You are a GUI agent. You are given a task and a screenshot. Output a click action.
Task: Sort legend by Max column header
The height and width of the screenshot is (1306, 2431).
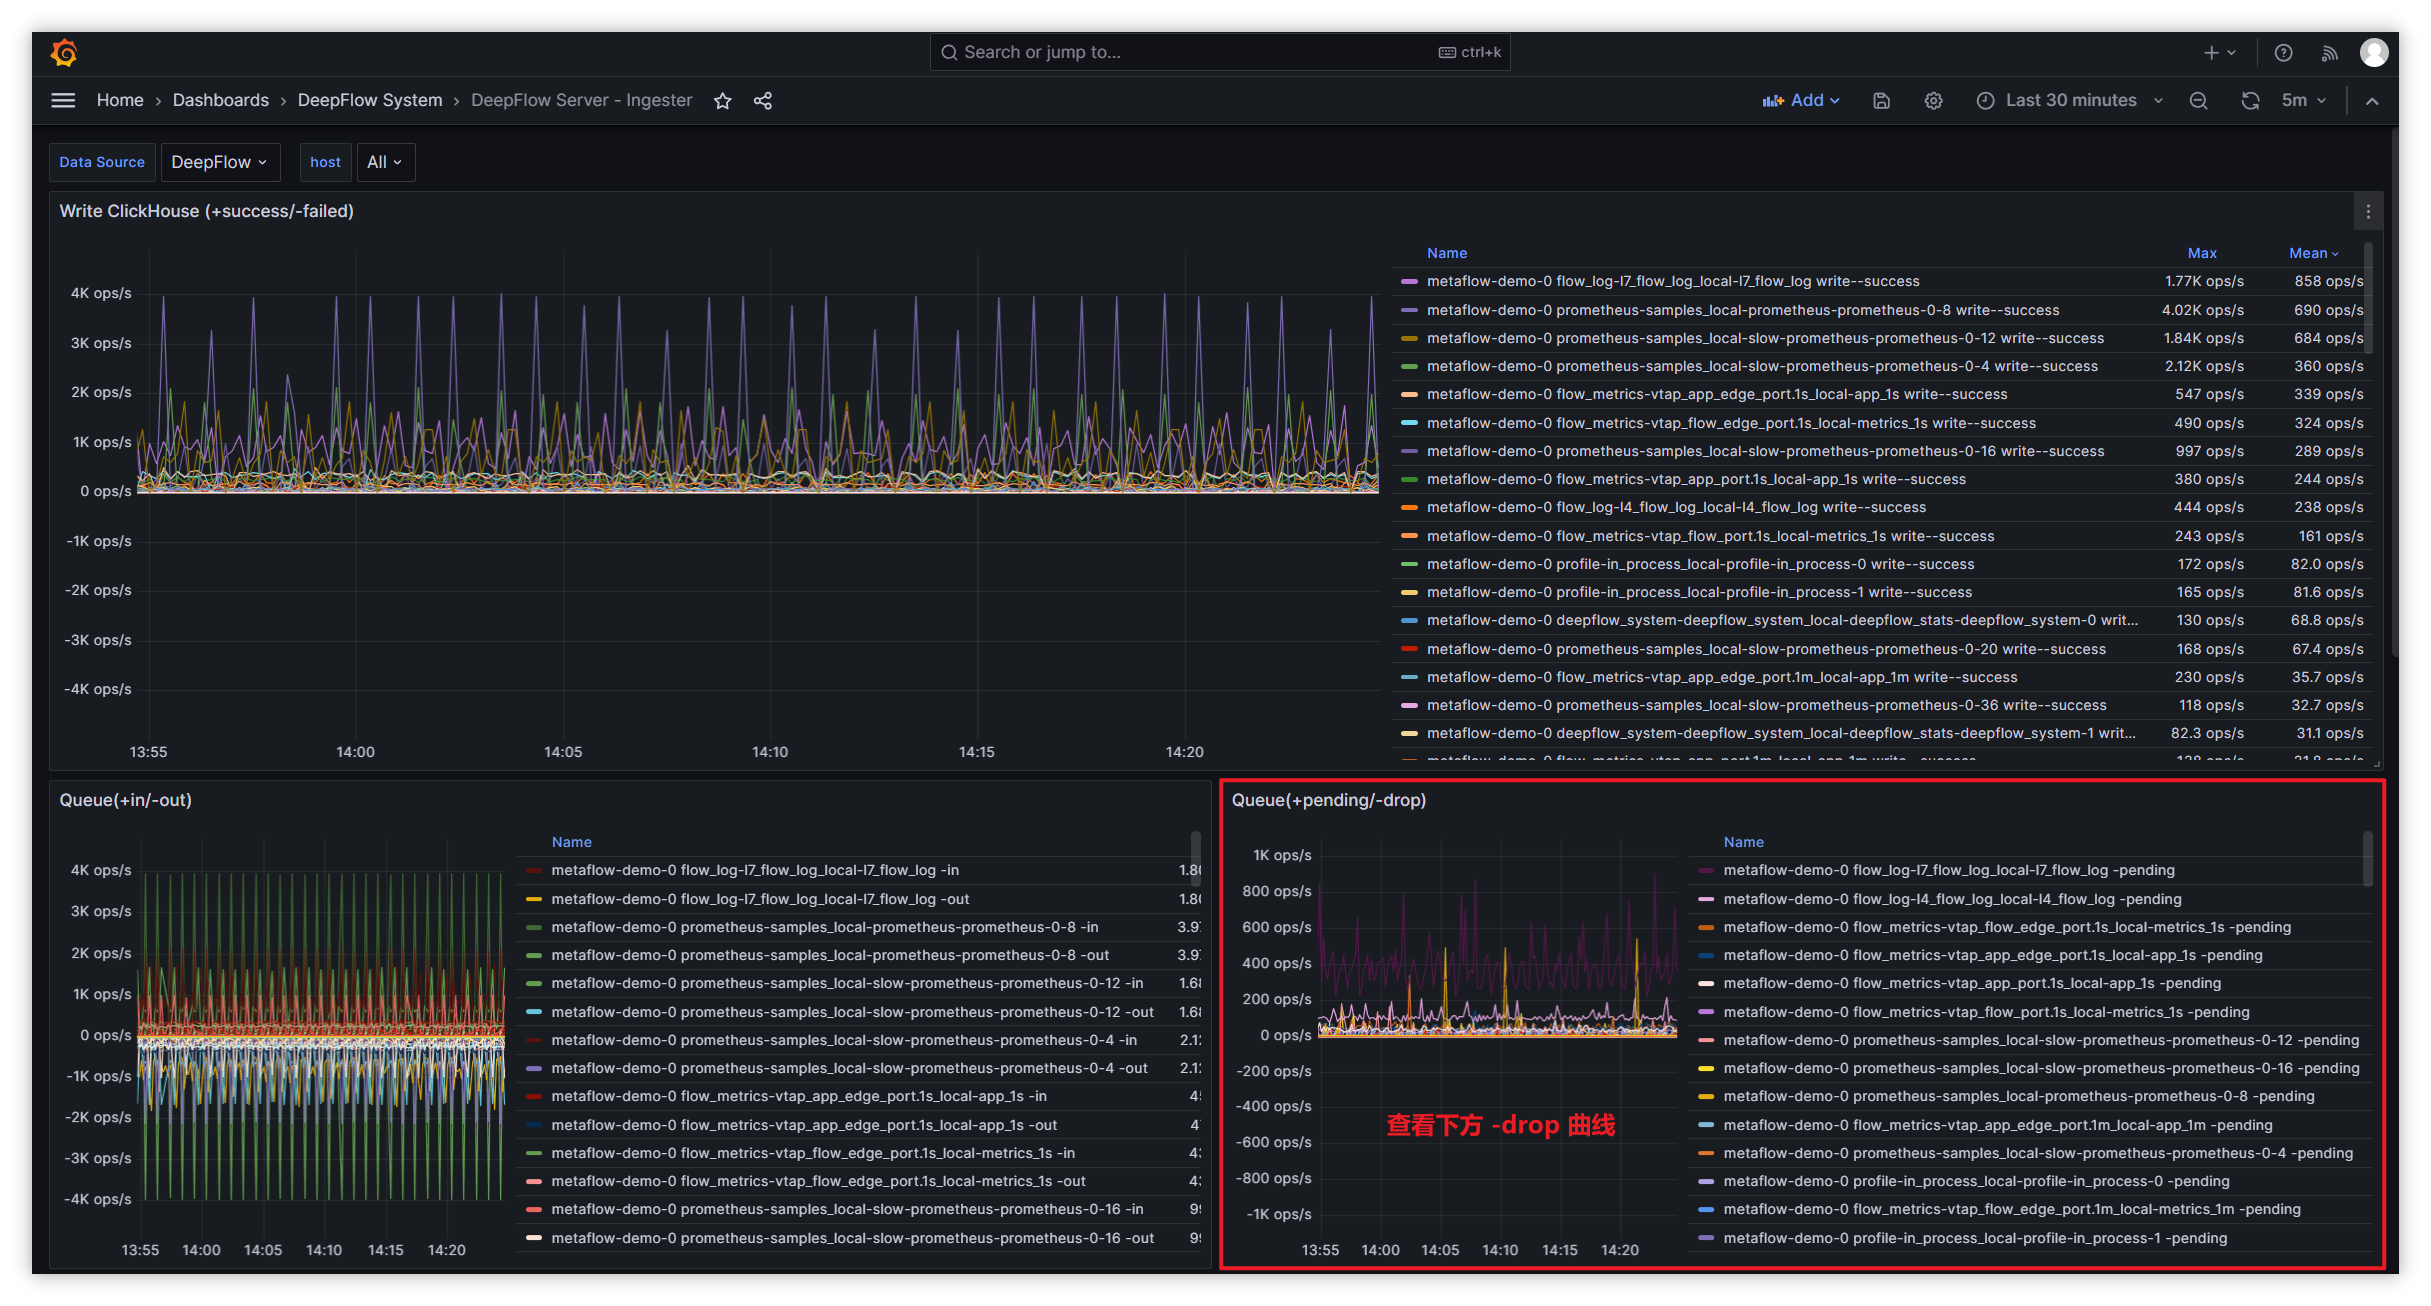point(2202,254)
